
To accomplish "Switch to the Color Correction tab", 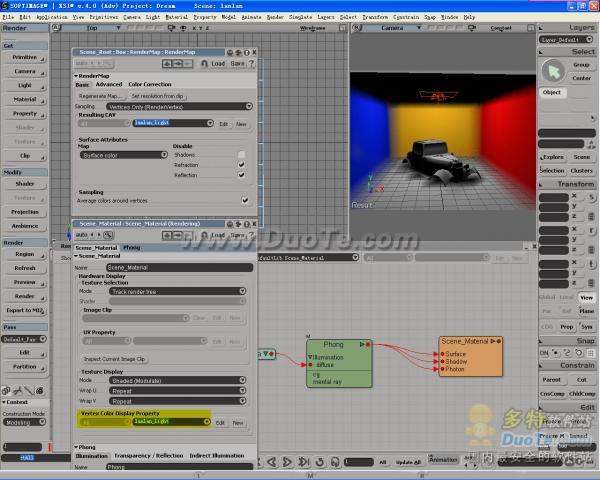I will (x=150, y=84).
